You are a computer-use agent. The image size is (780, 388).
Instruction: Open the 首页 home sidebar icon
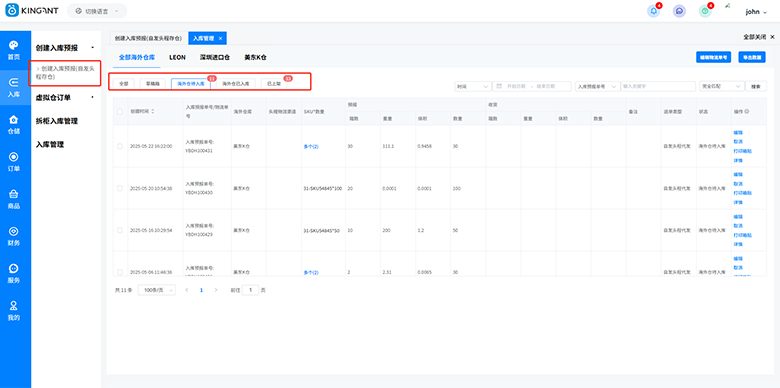14,50
